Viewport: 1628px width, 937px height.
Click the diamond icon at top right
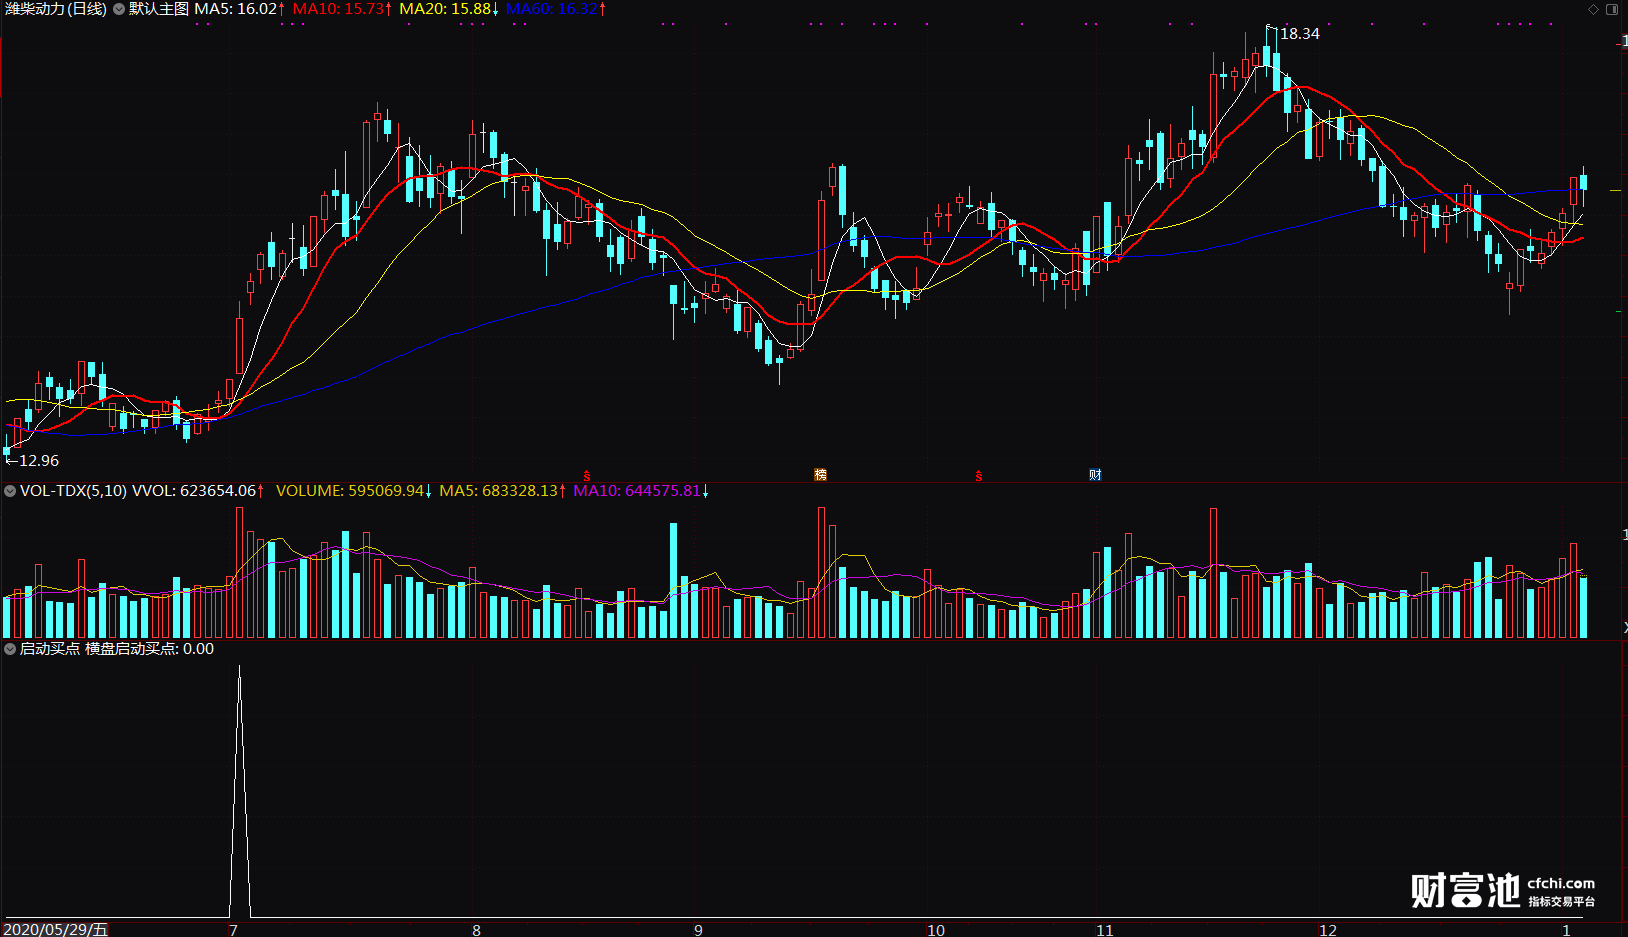1593,9
